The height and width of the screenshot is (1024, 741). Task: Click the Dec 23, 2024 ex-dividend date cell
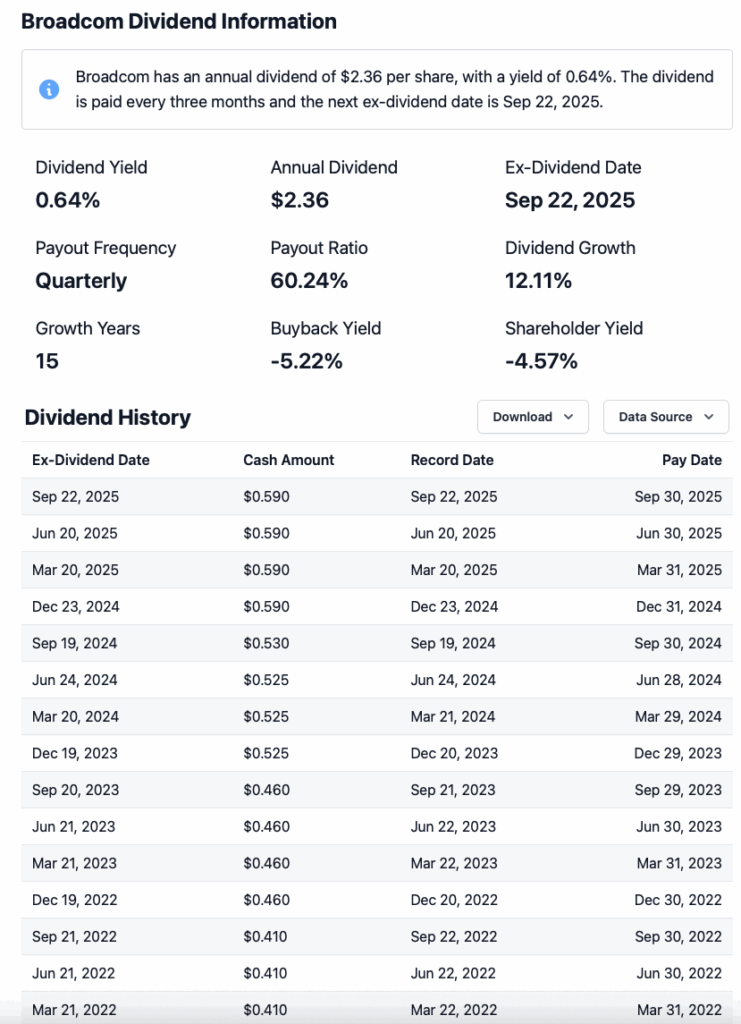coord(75,607)
